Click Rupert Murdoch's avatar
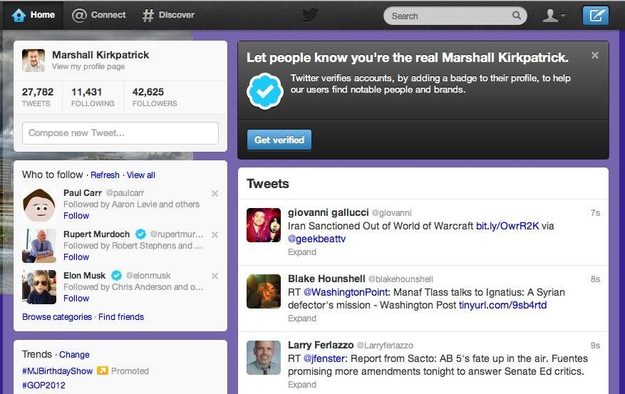This screenshot has width=625, height=394. 39,246
